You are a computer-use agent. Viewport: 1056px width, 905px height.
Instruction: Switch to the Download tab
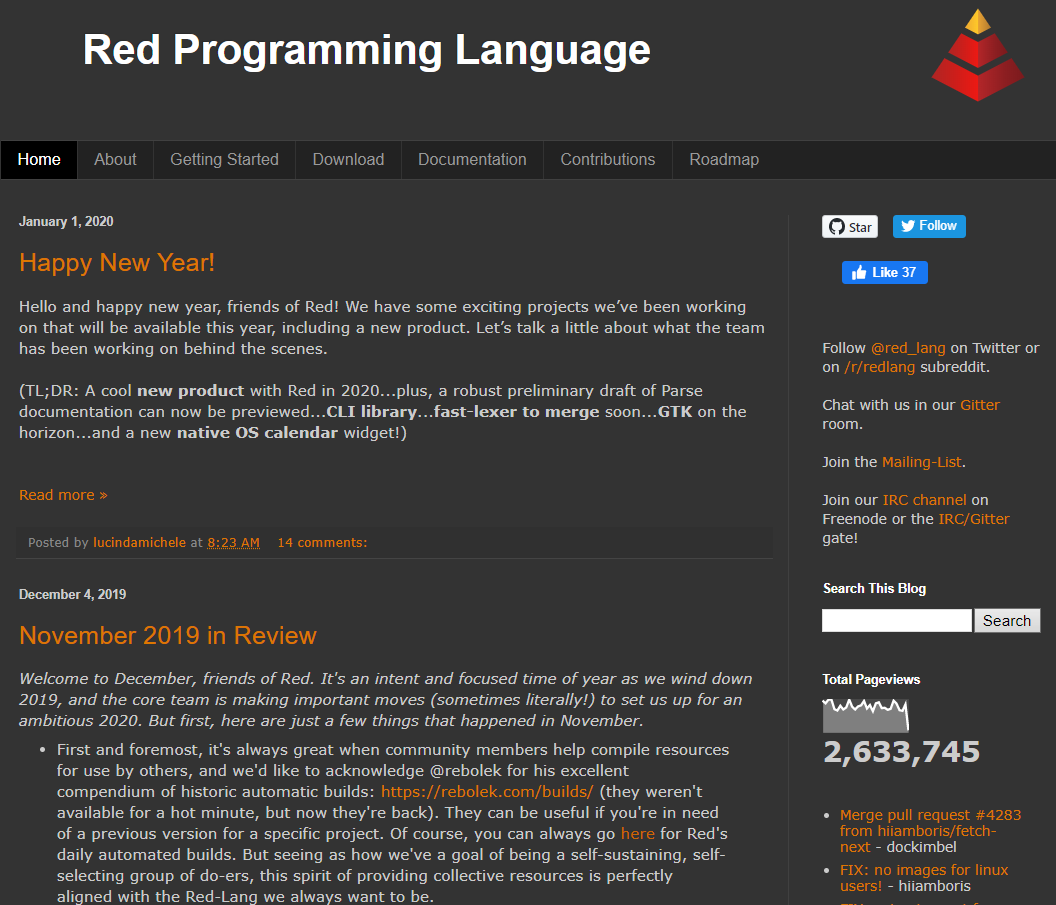coord(348,160)
